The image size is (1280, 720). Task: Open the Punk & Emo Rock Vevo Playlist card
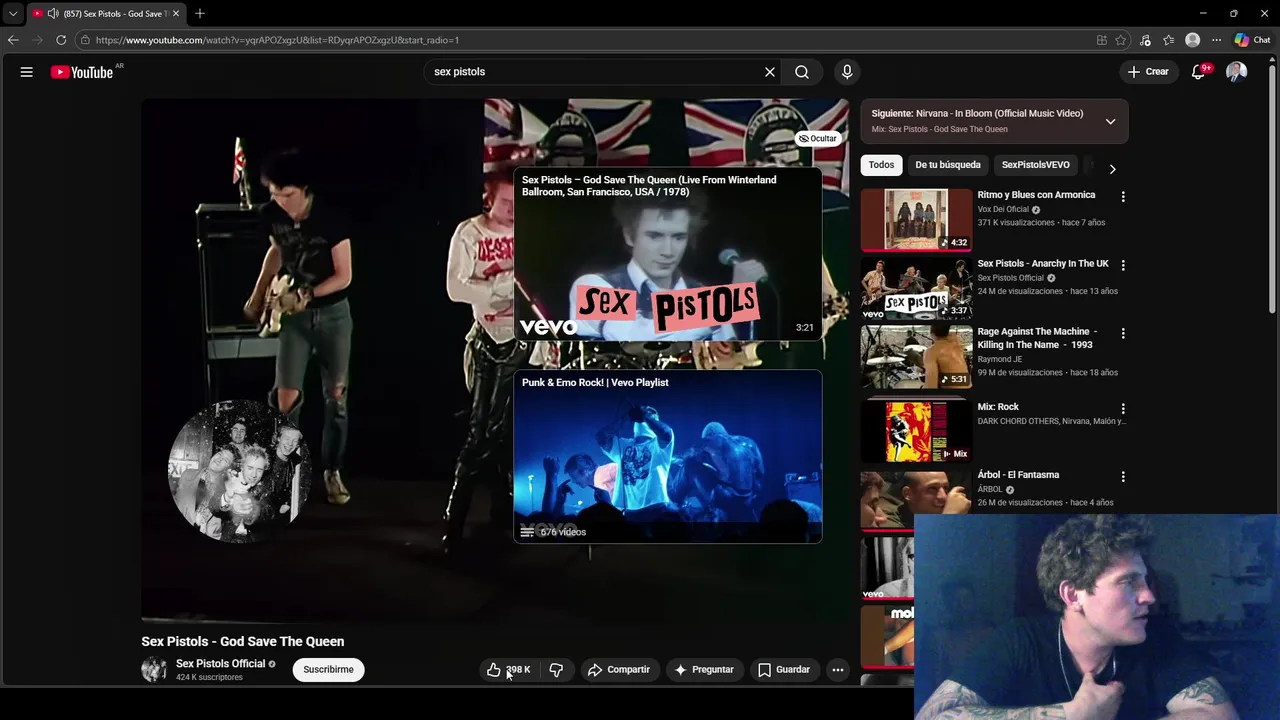(x=668, y=457)
